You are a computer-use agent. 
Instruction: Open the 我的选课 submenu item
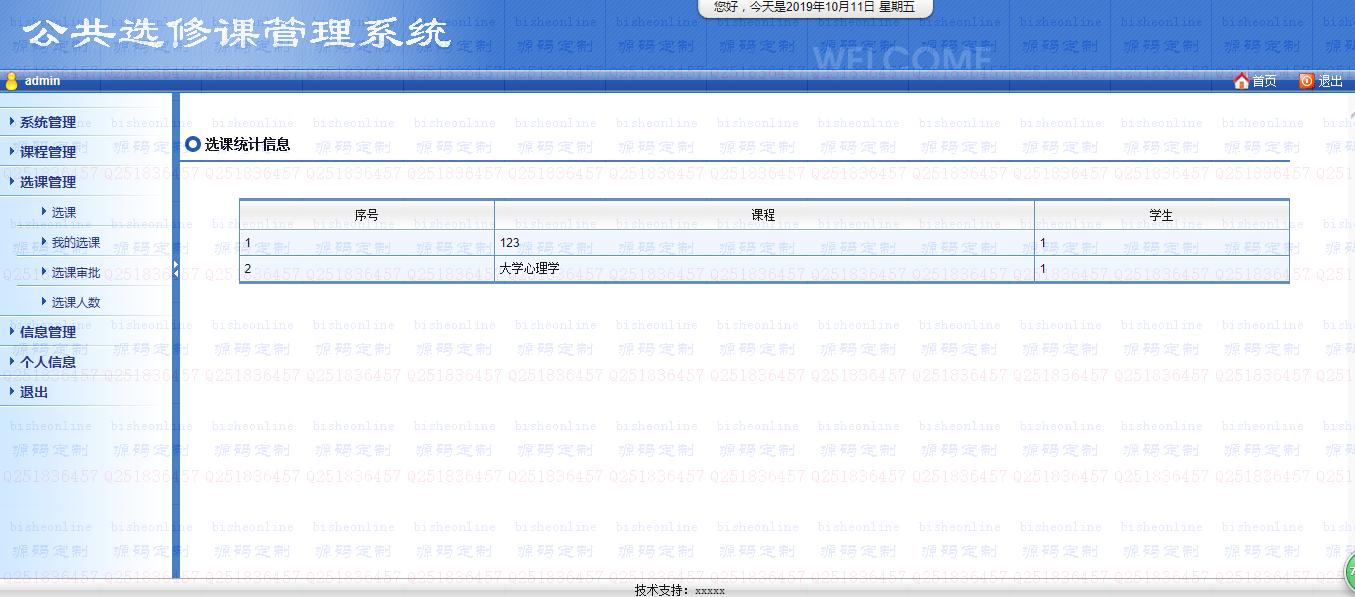point(75,242)
